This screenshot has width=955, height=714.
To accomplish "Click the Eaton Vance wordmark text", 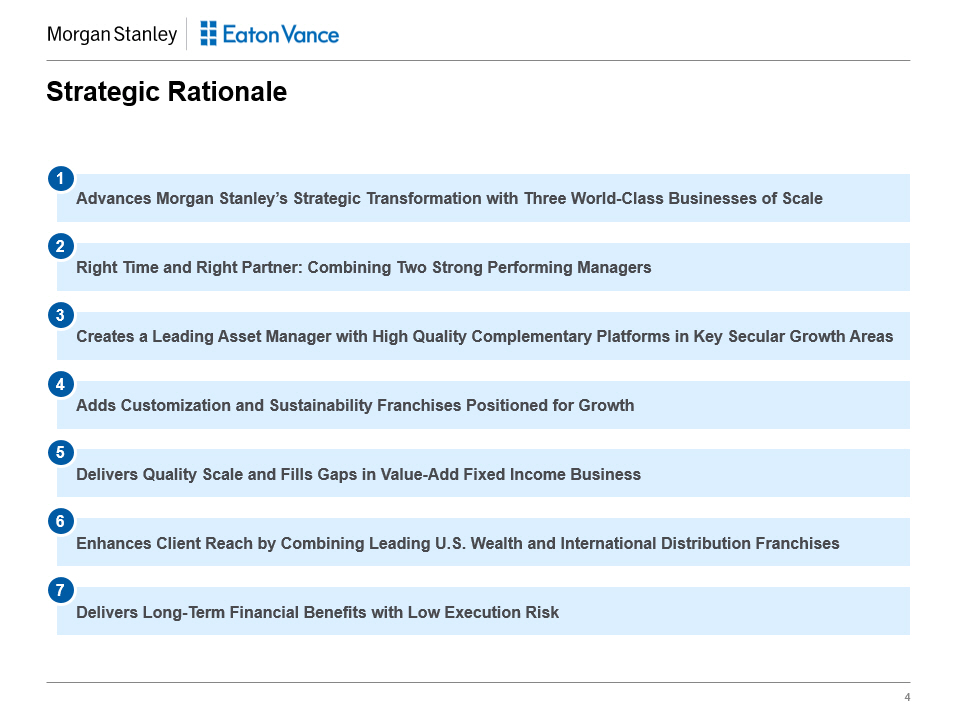I will coord(281,35).
